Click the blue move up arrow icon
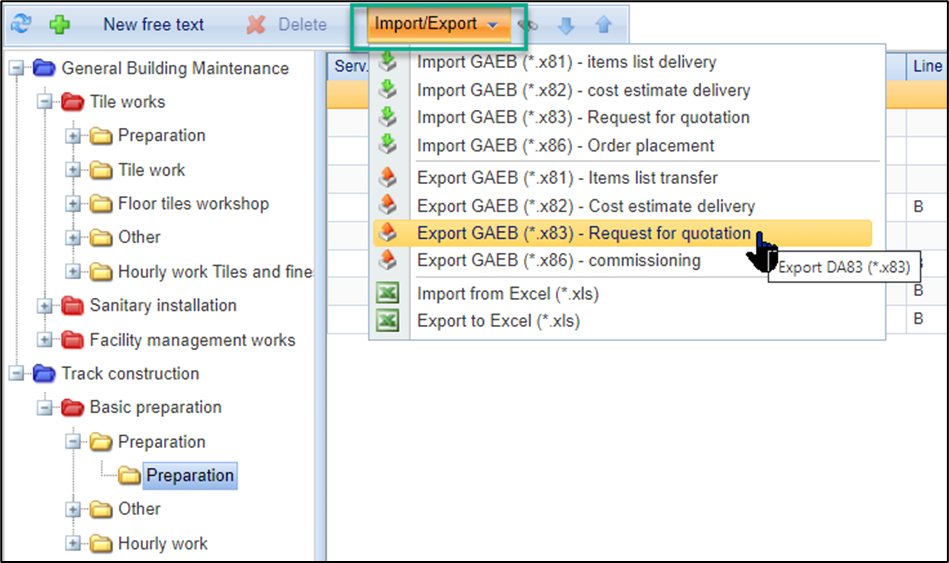This screenshot has height=563, width=949. coord(602,25)
